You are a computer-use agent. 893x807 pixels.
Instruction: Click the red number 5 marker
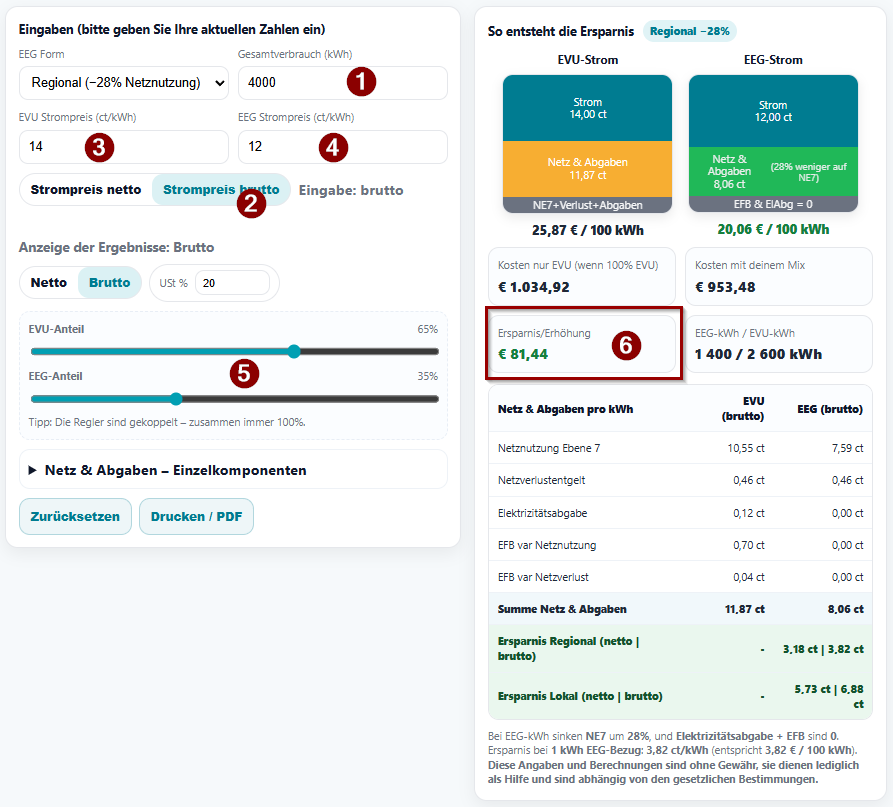(x=244, y=373)
